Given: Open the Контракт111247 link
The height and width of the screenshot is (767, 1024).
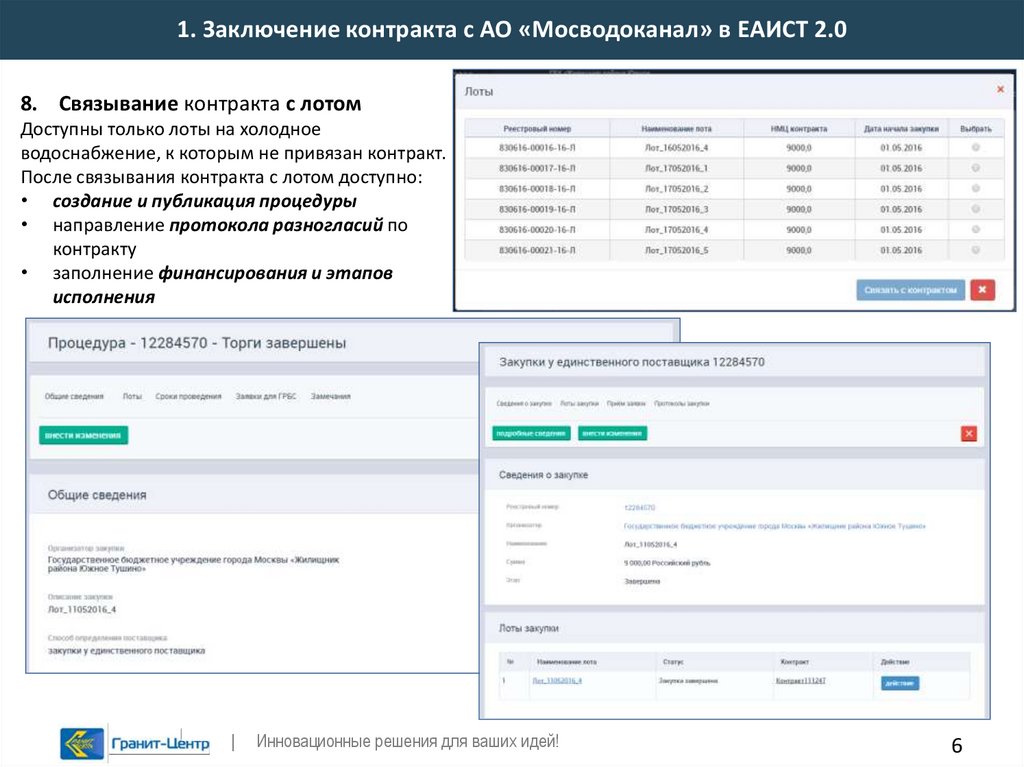Looking at the screenshot, I should point(801,680).
